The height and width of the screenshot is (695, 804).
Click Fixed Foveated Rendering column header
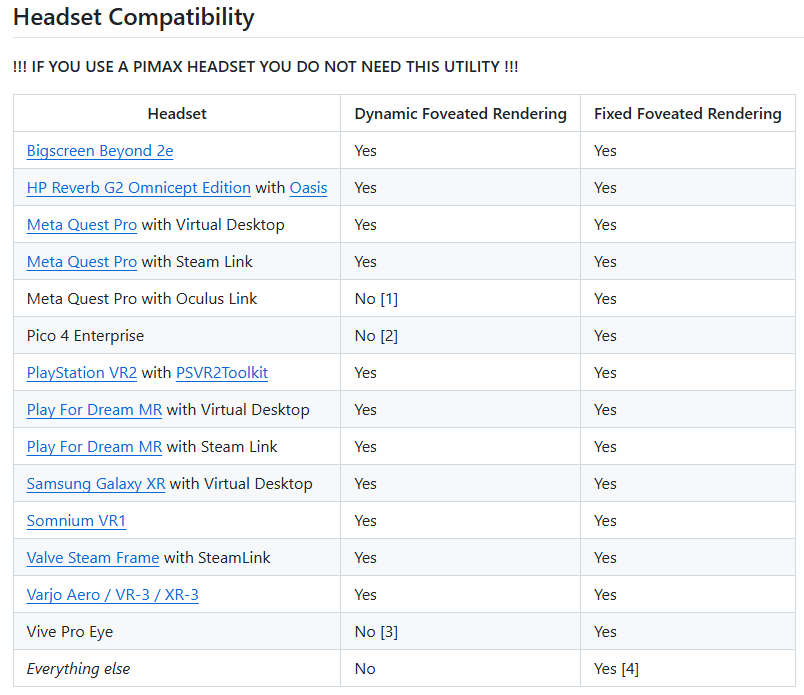pyautogui.click(x=688, y=113)
